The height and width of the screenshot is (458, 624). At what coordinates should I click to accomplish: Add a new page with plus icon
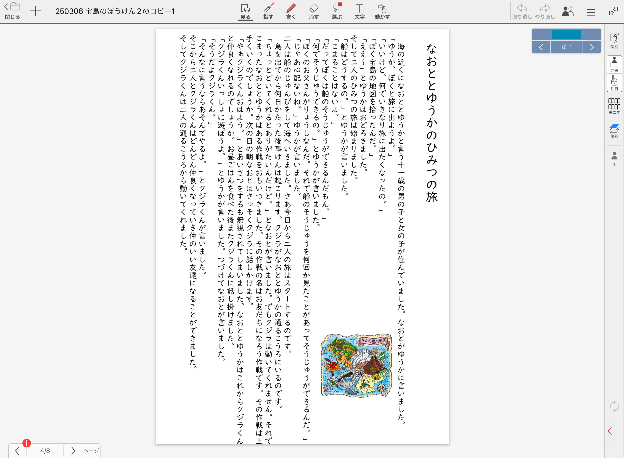tap(36, 11)
